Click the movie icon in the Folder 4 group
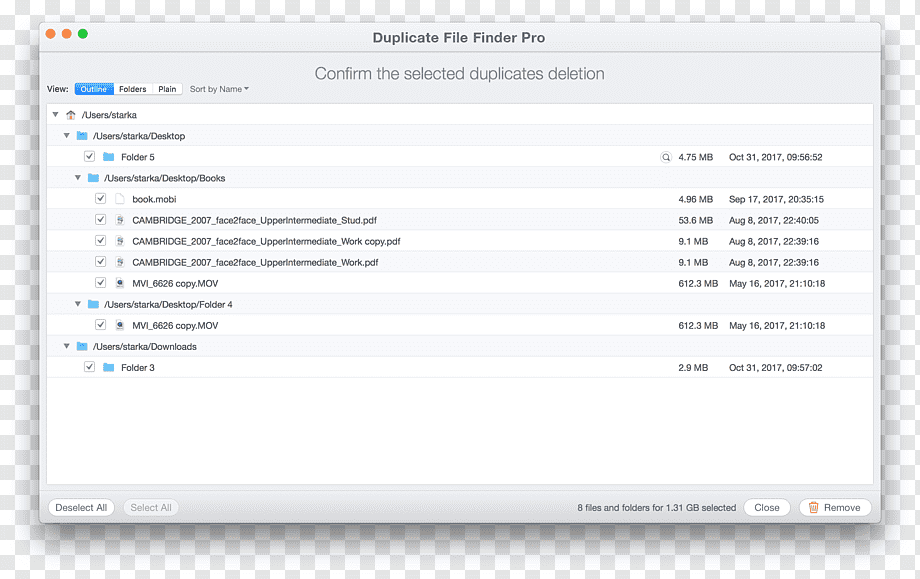This screenshot has height=579, width=920. tap(120, 325)
